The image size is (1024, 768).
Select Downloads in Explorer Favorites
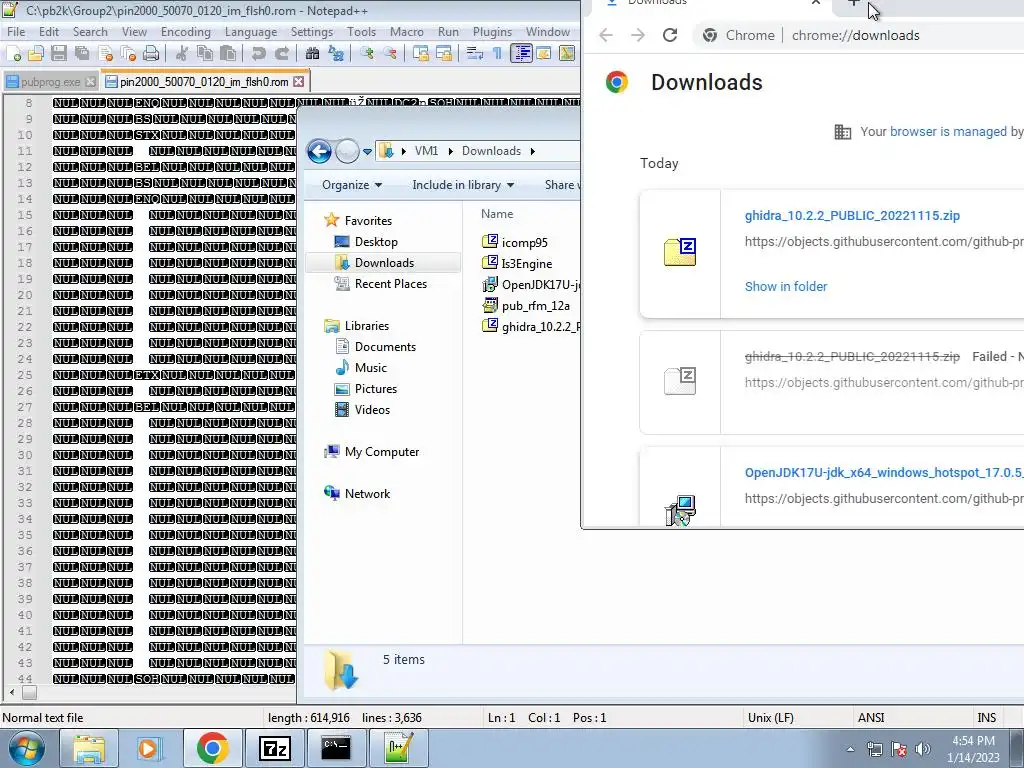pyautogui.click(x=383, y=263)
